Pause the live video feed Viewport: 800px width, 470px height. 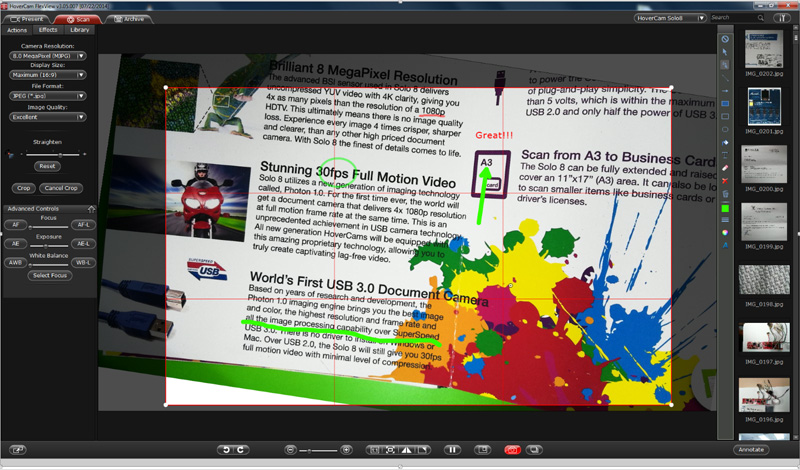point(452,450)
